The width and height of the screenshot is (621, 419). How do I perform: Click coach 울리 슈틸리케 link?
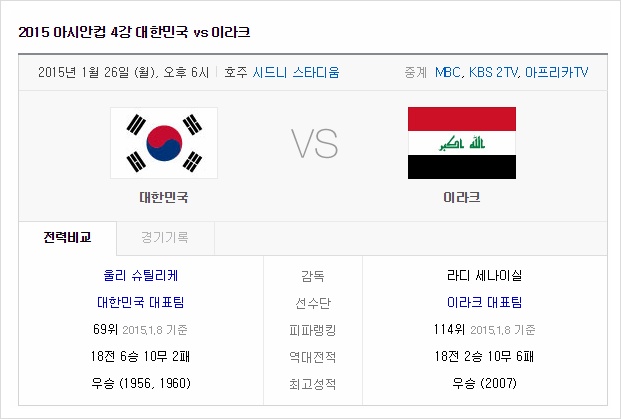(141, 275)
